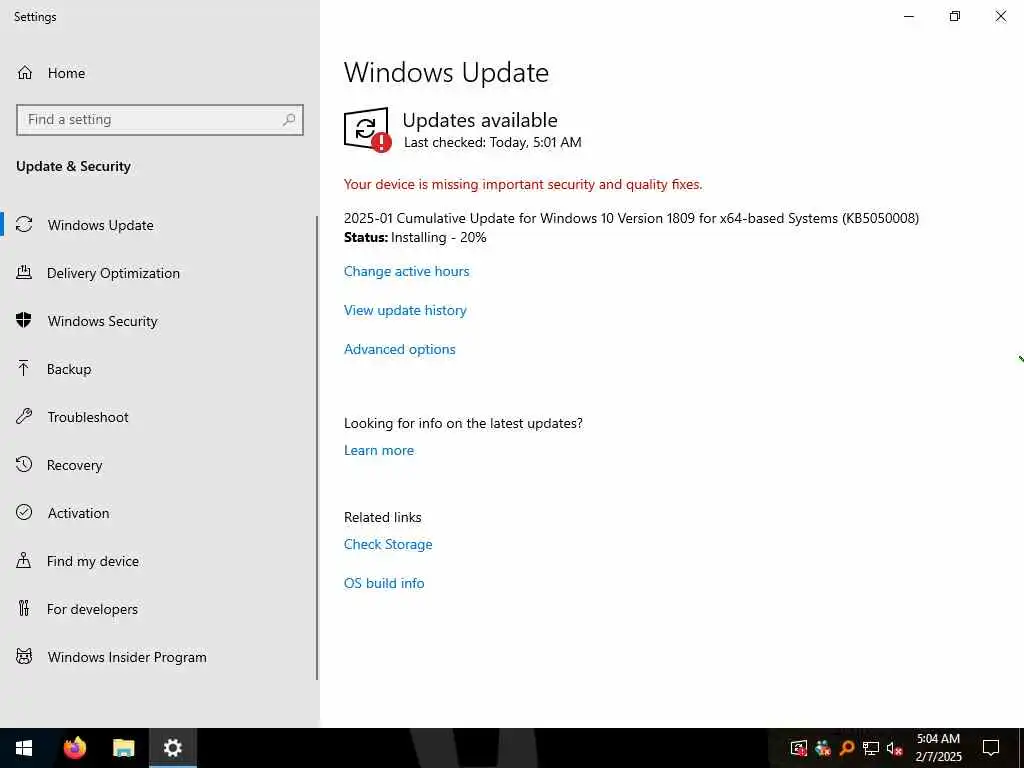Click the For developers tools icon
This screenshot has height=768, width=1024.
pos(24,608)
